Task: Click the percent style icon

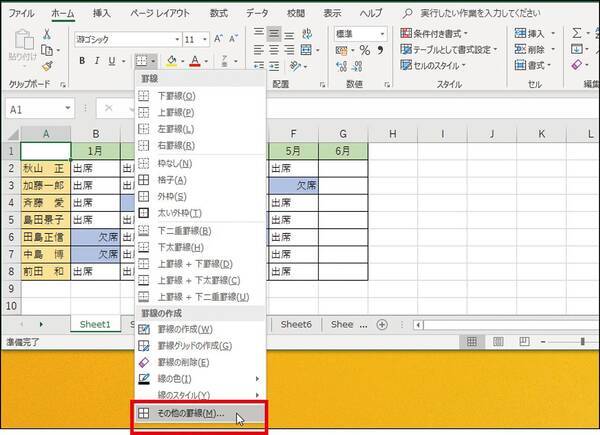Action: (365, 51)
